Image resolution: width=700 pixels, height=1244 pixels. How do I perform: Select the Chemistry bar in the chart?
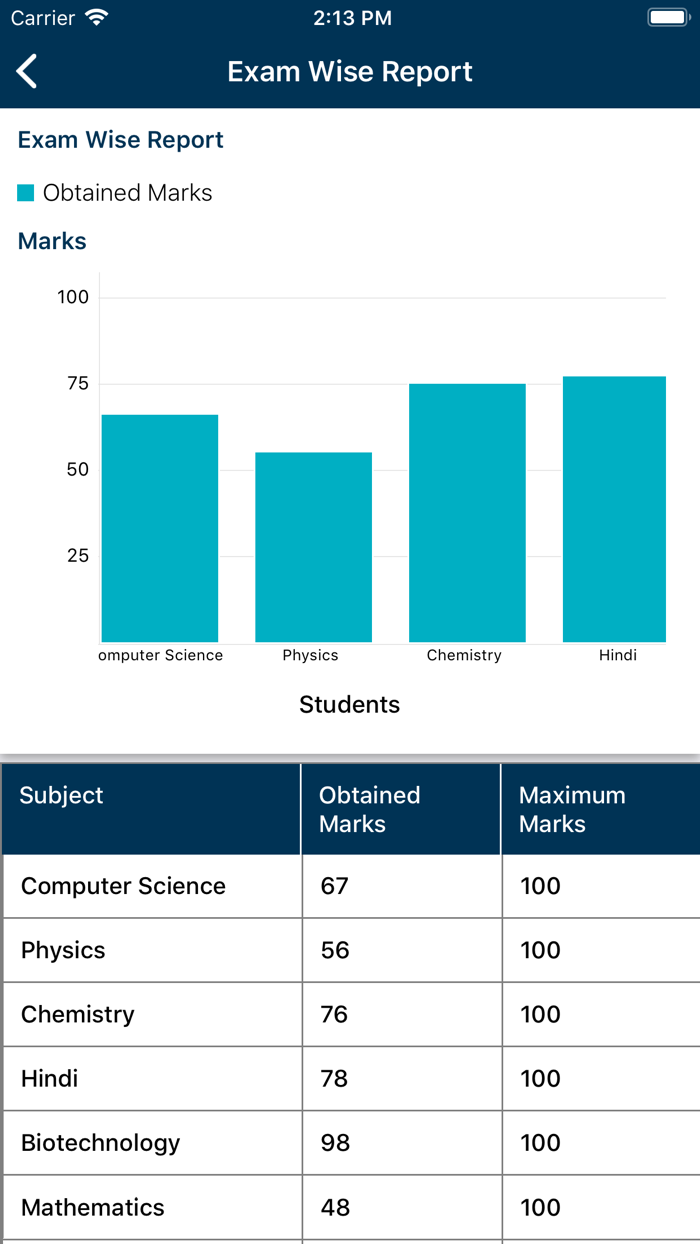[467, 510]
